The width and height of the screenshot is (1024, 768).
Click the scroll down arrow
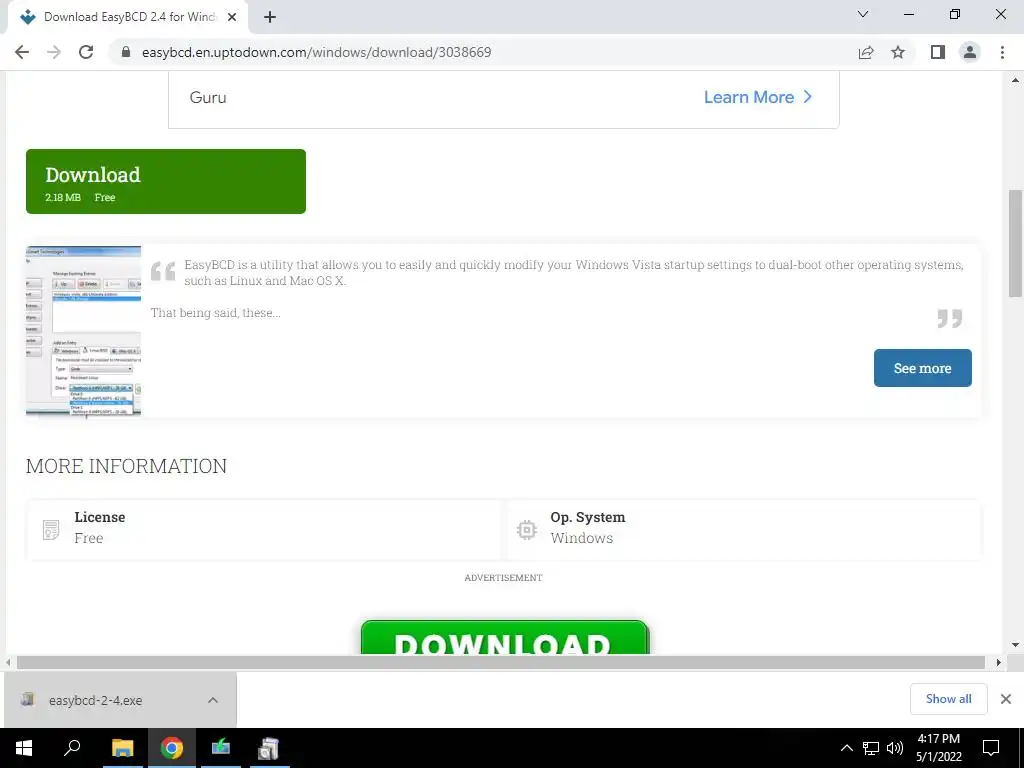coord(1016,645)
